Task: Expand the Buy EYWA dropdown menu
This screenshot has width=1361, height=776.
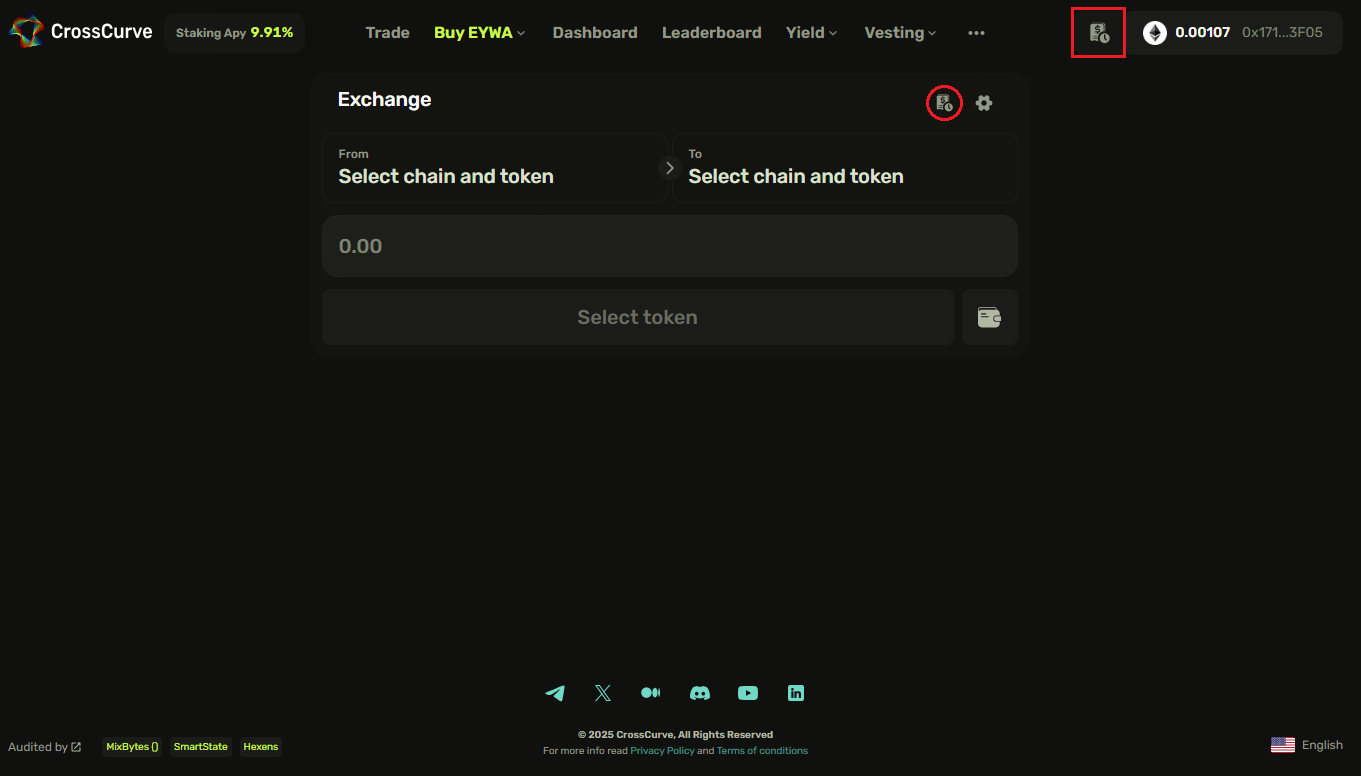Action: [x=479, y=33]
